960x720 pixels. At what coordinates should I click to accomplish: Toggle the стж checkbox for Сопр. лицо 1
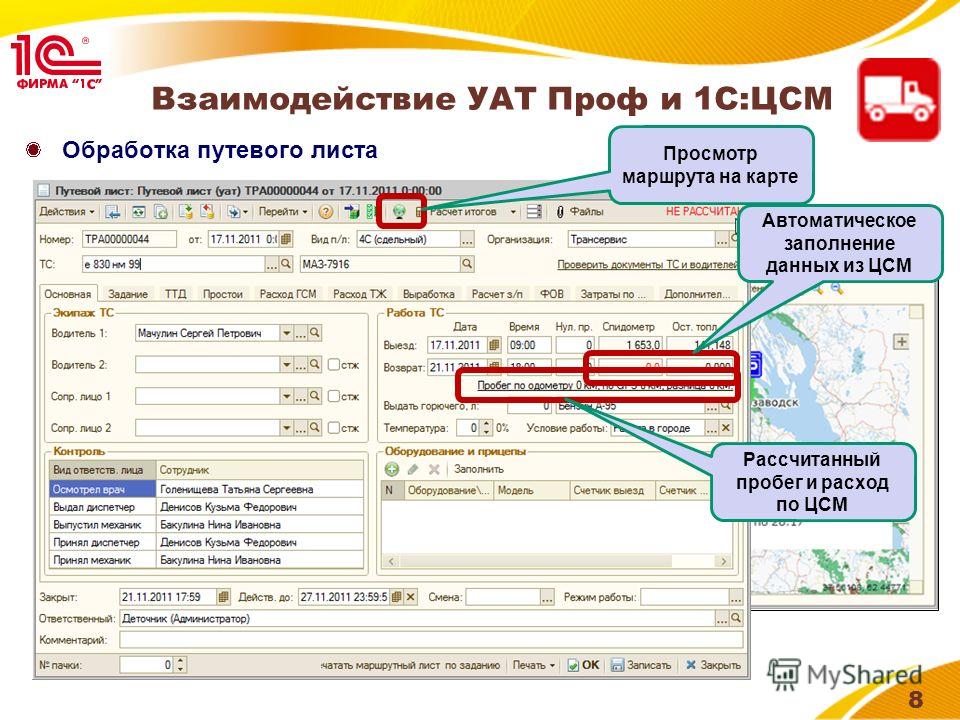334,396
